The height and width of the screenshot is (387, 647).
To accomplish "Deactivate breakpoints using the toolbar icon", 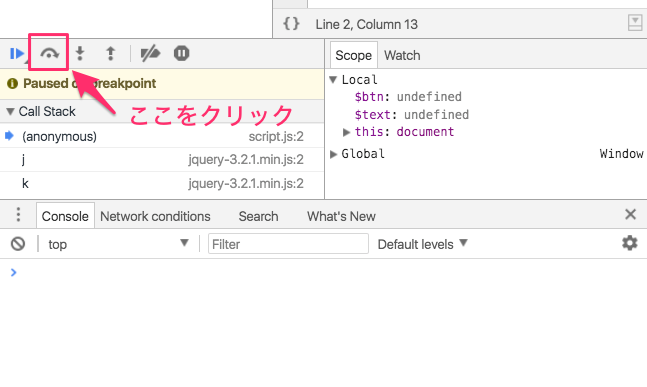I will pos(150,54).
